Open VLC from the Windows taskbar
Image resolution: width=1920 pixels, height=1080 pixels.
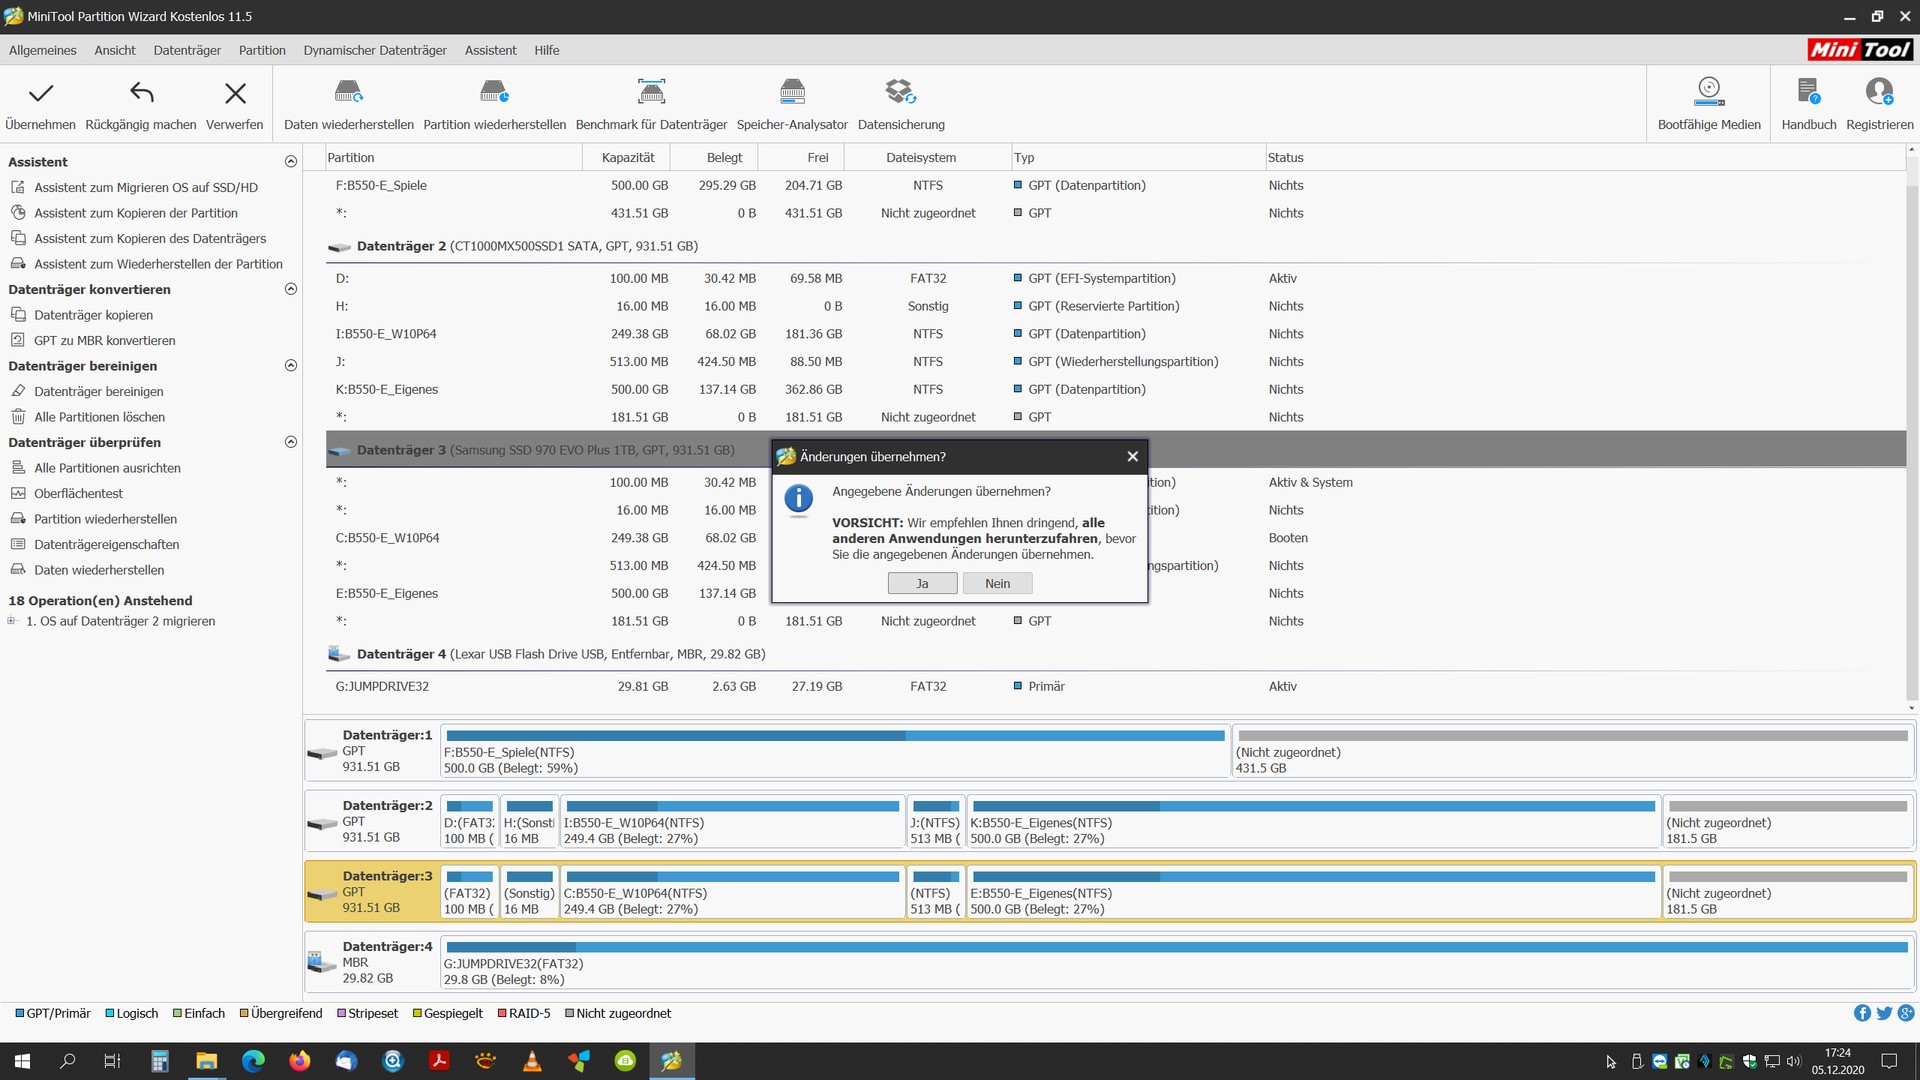[532, 1061]
